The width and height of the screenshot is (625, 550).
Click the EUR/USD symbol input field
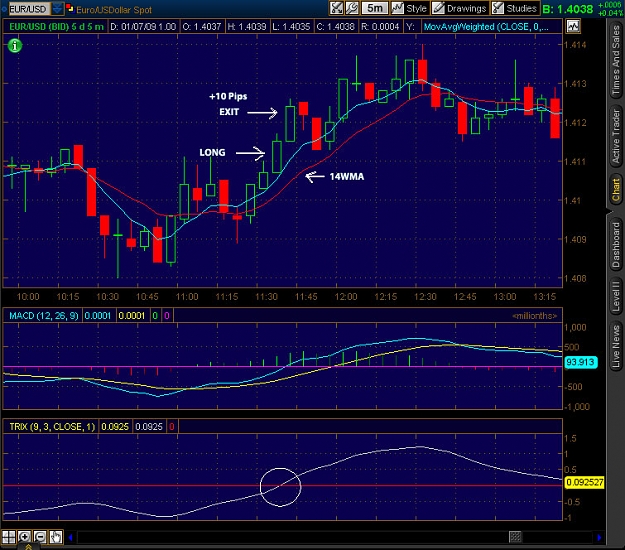[x=28, y=9]
